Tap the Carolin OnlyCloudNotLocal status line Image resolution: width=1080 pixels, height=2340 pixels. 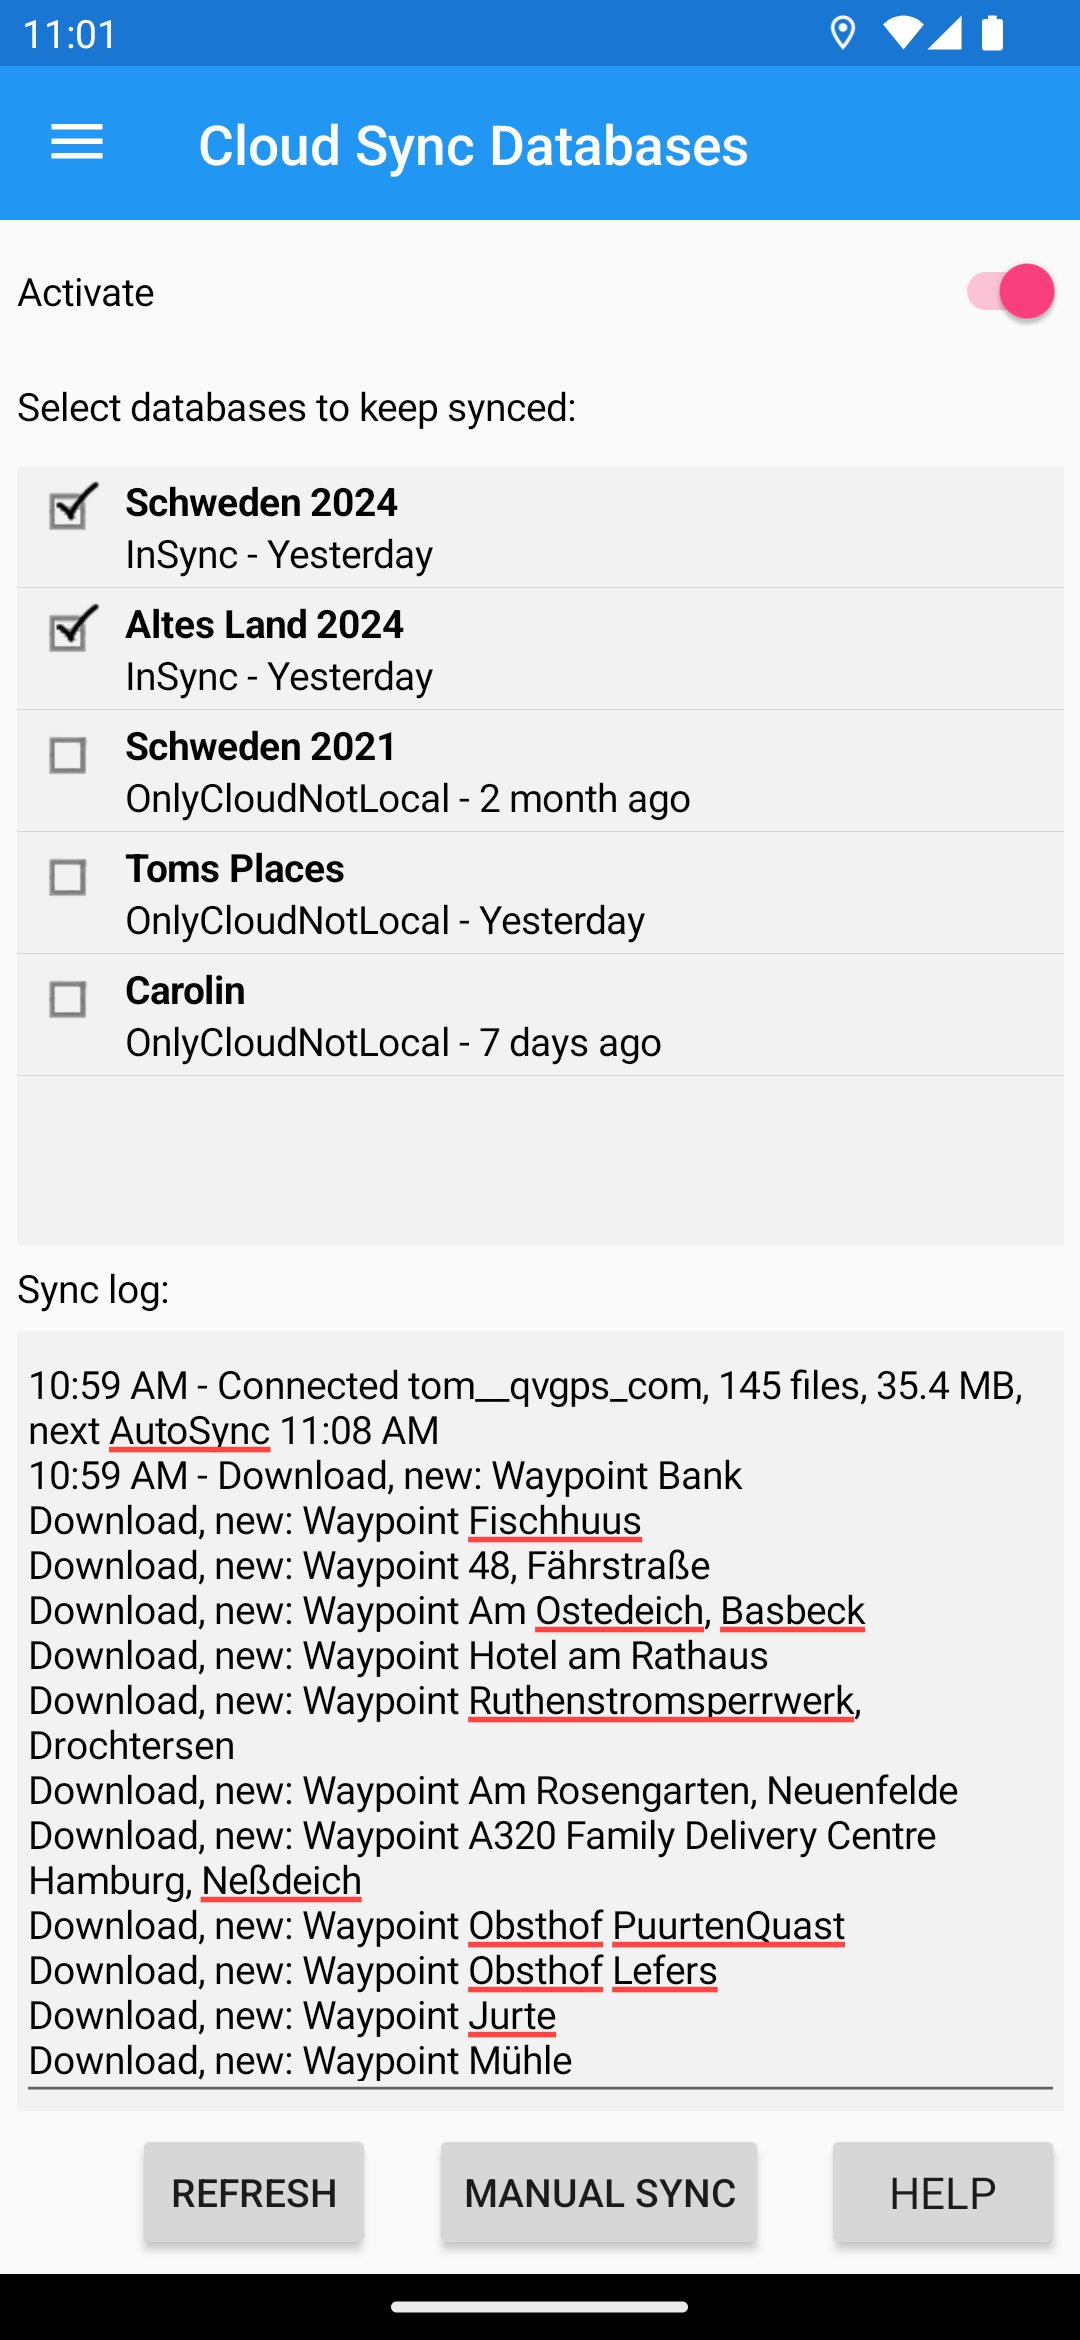coord(393,1043)
